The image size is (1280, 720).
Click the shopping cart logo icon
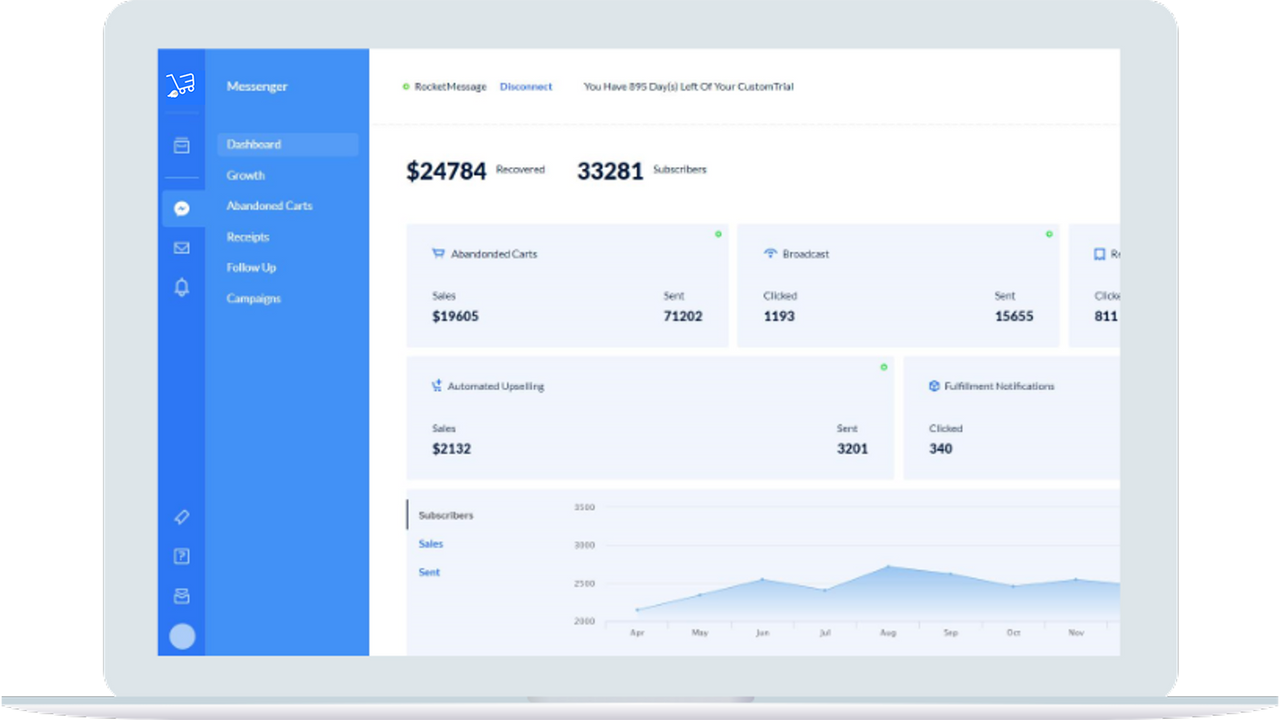coord(181,85)
